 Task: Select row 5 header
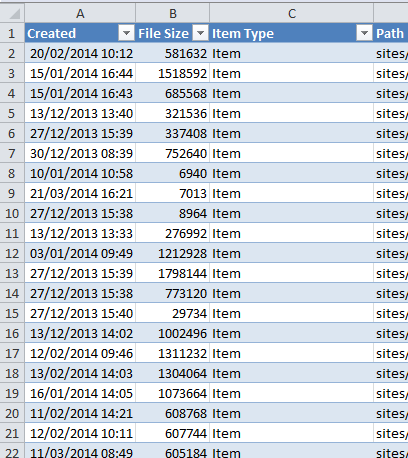point(12,113)
